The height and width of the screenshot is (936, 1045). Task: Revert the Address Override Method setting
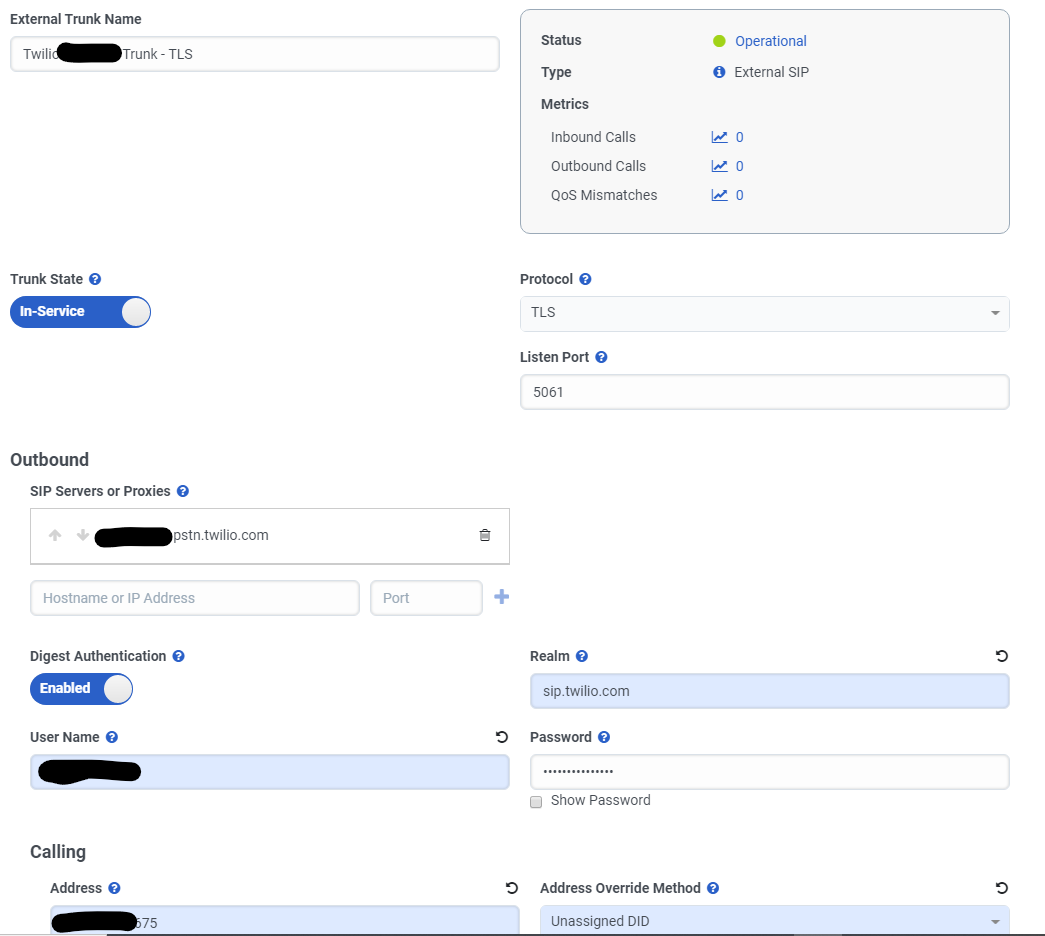tap(1001, 888)
